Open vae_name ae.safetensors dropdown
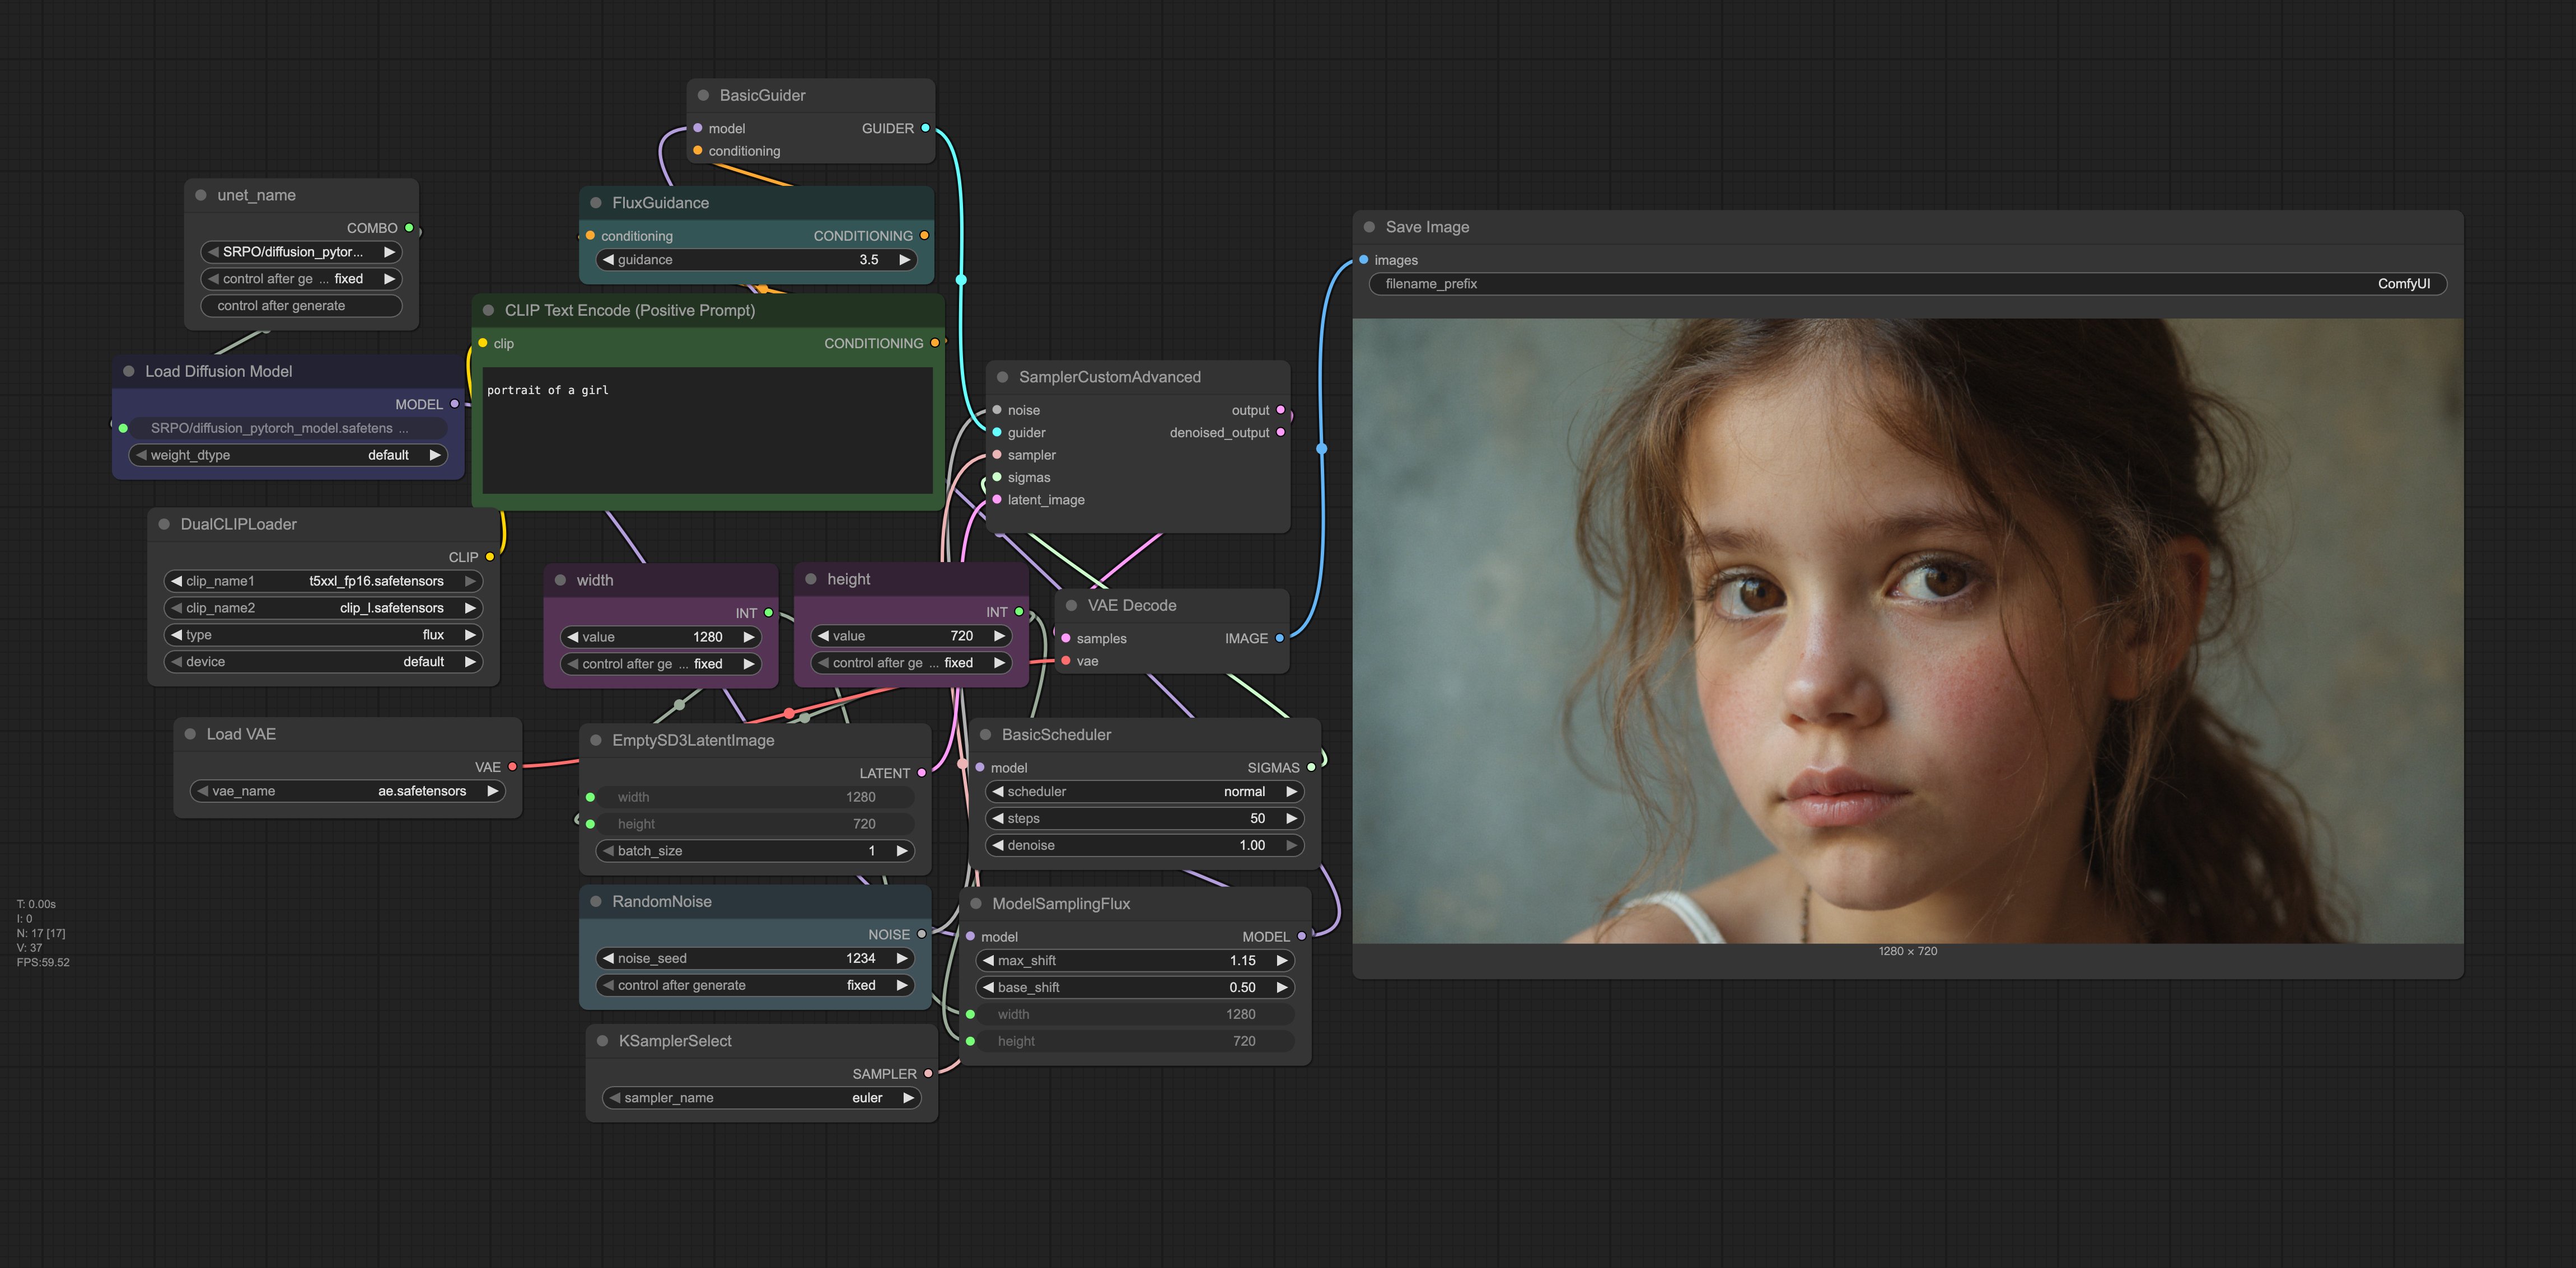Viewport: 2576px width, 1268px height. [x=347, y=791]
